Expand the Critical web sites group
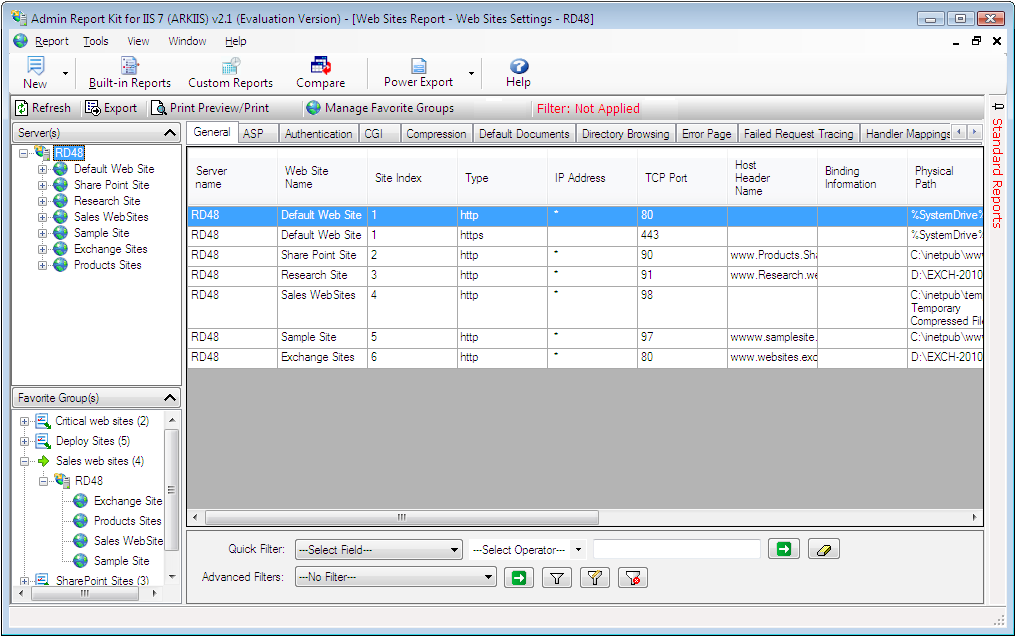1015x636 pixels. point(24,421)
